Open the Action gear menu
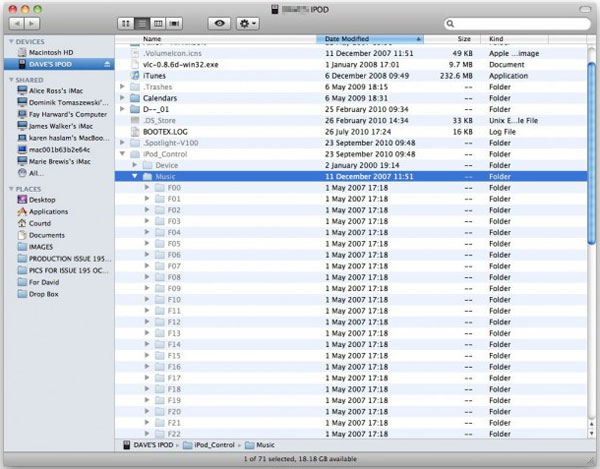 pyautogui.click(x=248, y=24)
